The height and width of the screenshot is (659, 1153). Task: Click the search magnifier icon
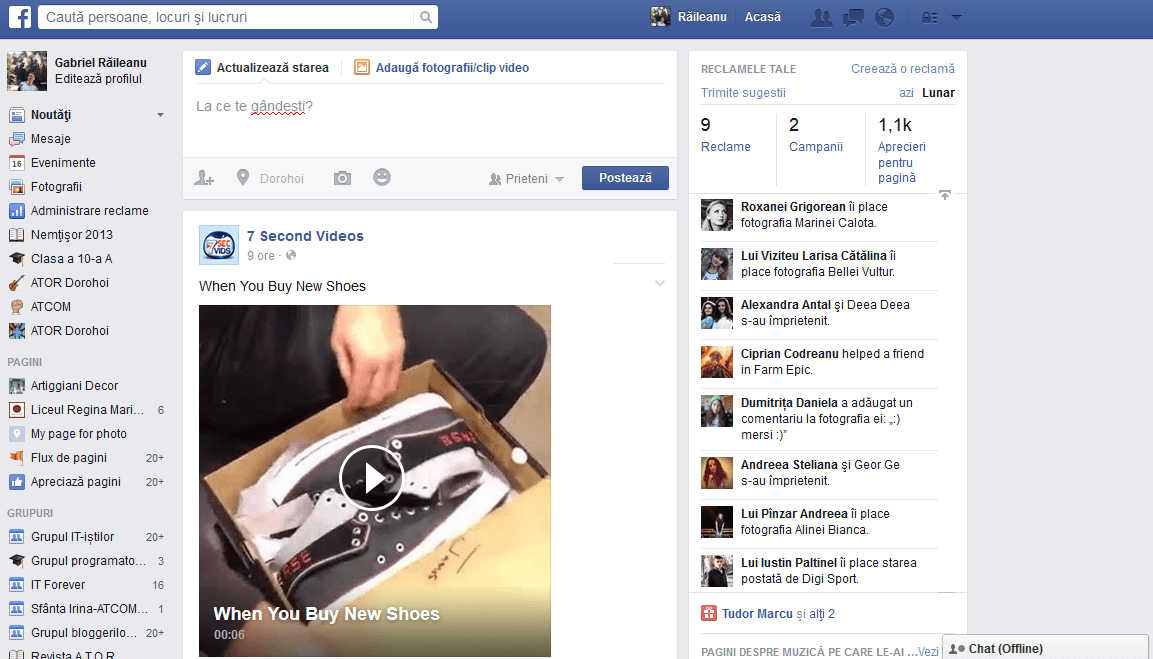426,17
